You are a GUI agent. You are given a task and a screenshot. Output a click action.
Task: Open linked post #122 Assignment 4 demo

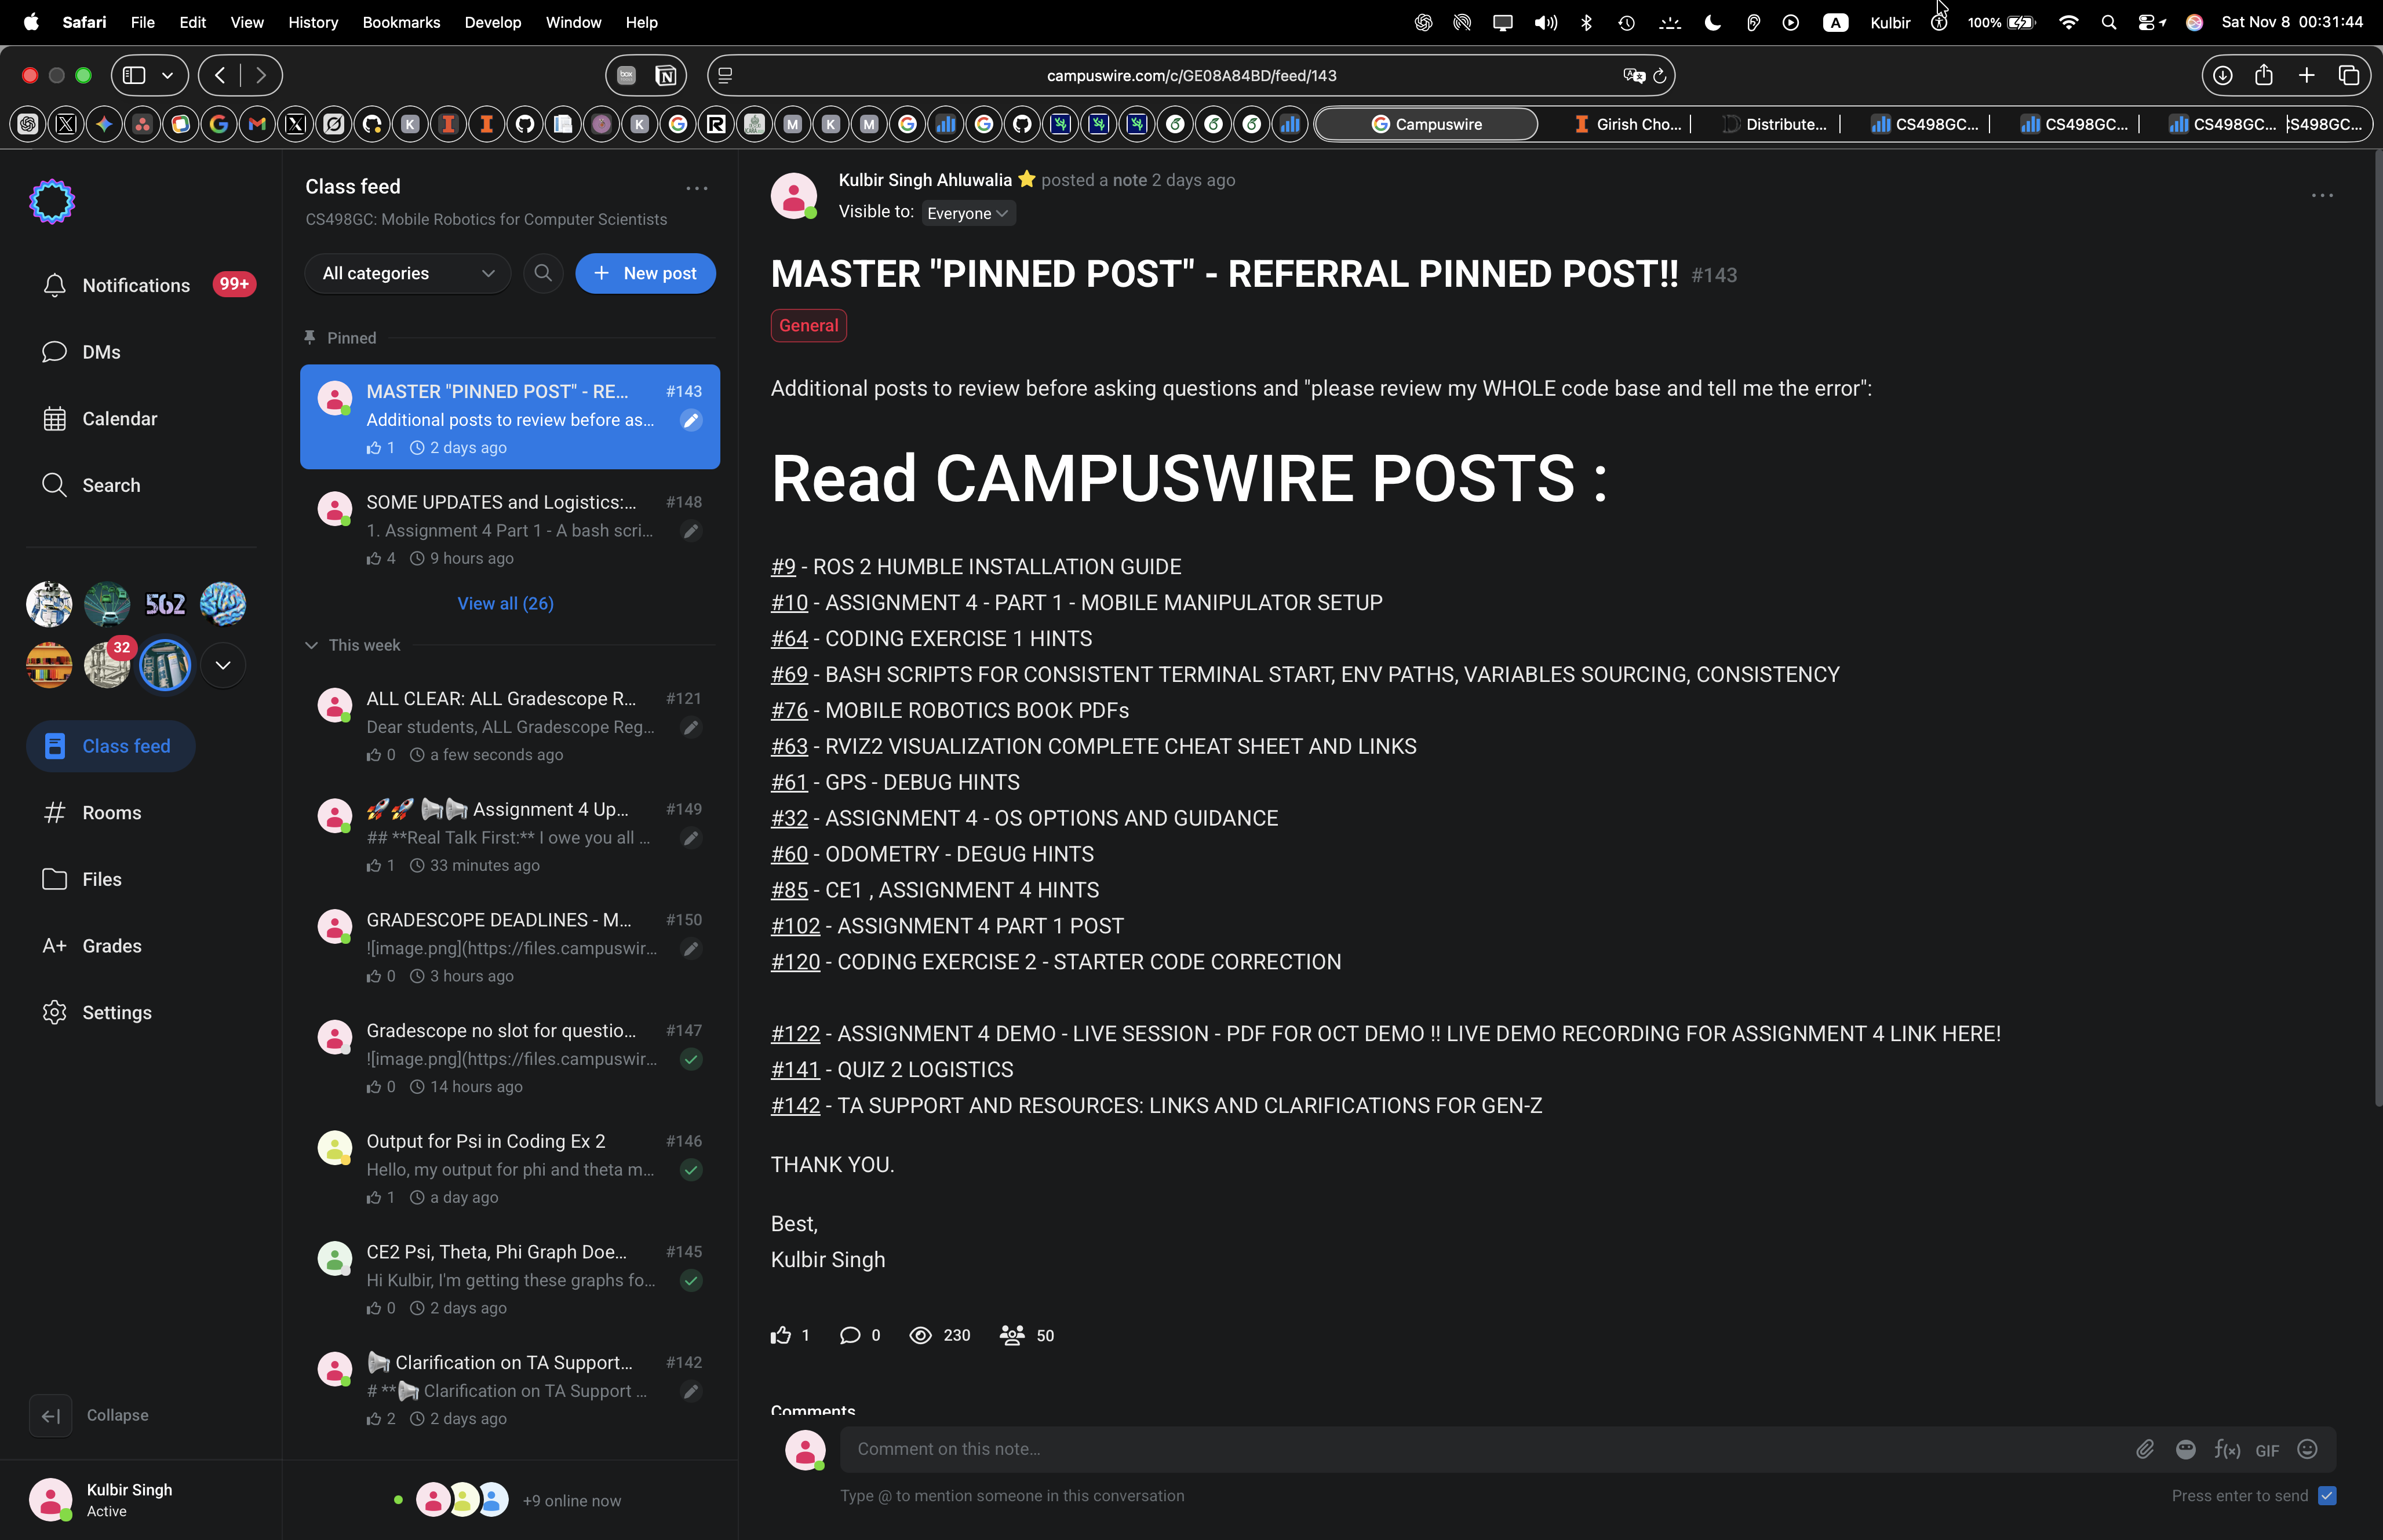pyautogui.click(x=795, y=1034)
